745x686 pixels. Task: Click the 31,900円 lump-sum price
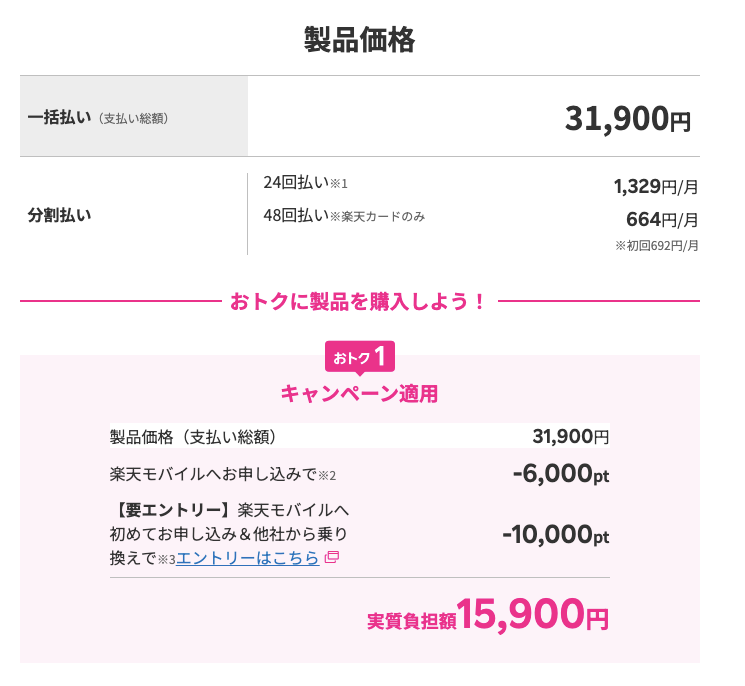pos(628,119)
